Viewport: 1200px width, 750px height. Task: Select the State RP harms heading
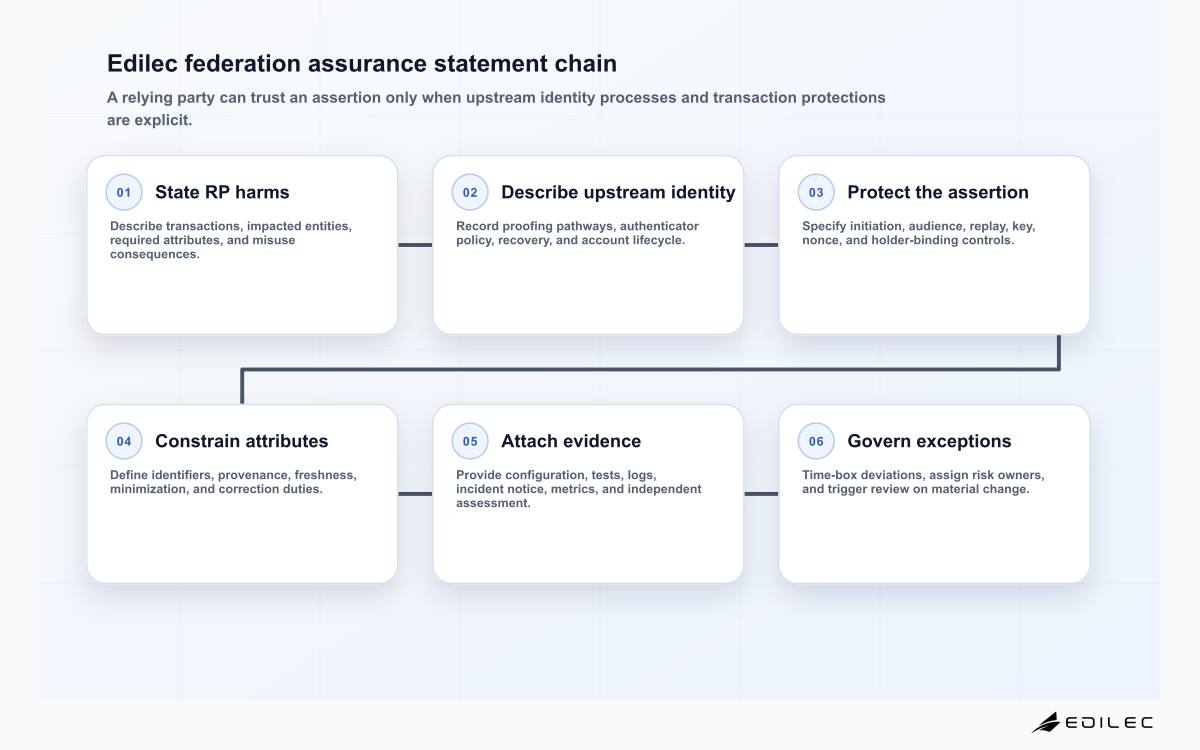222,192
